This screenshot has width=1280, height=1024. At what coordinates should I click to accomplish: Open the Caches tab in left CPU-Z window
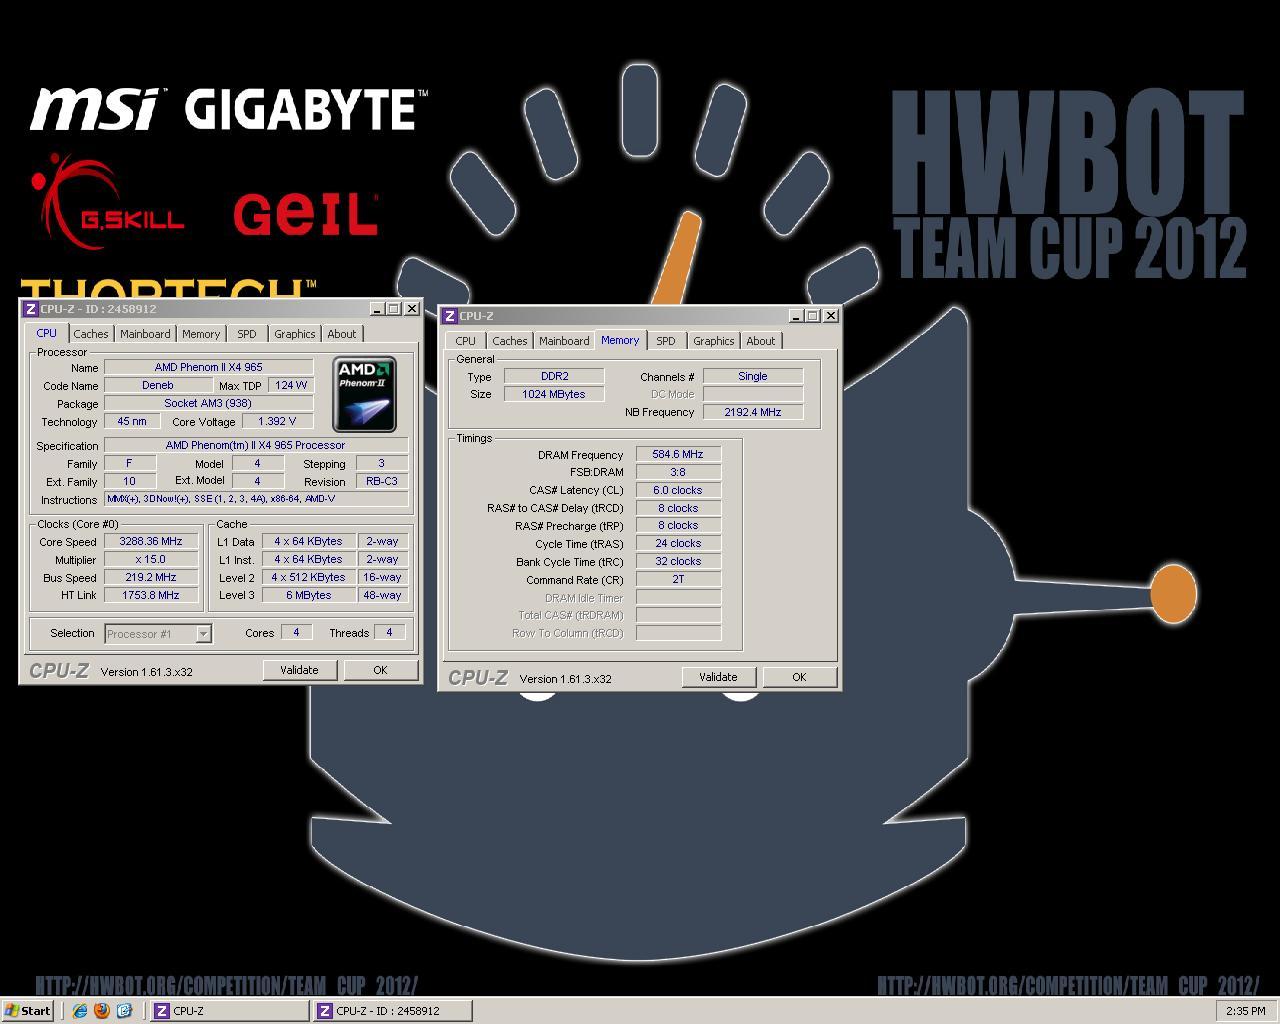click(90, 334)
